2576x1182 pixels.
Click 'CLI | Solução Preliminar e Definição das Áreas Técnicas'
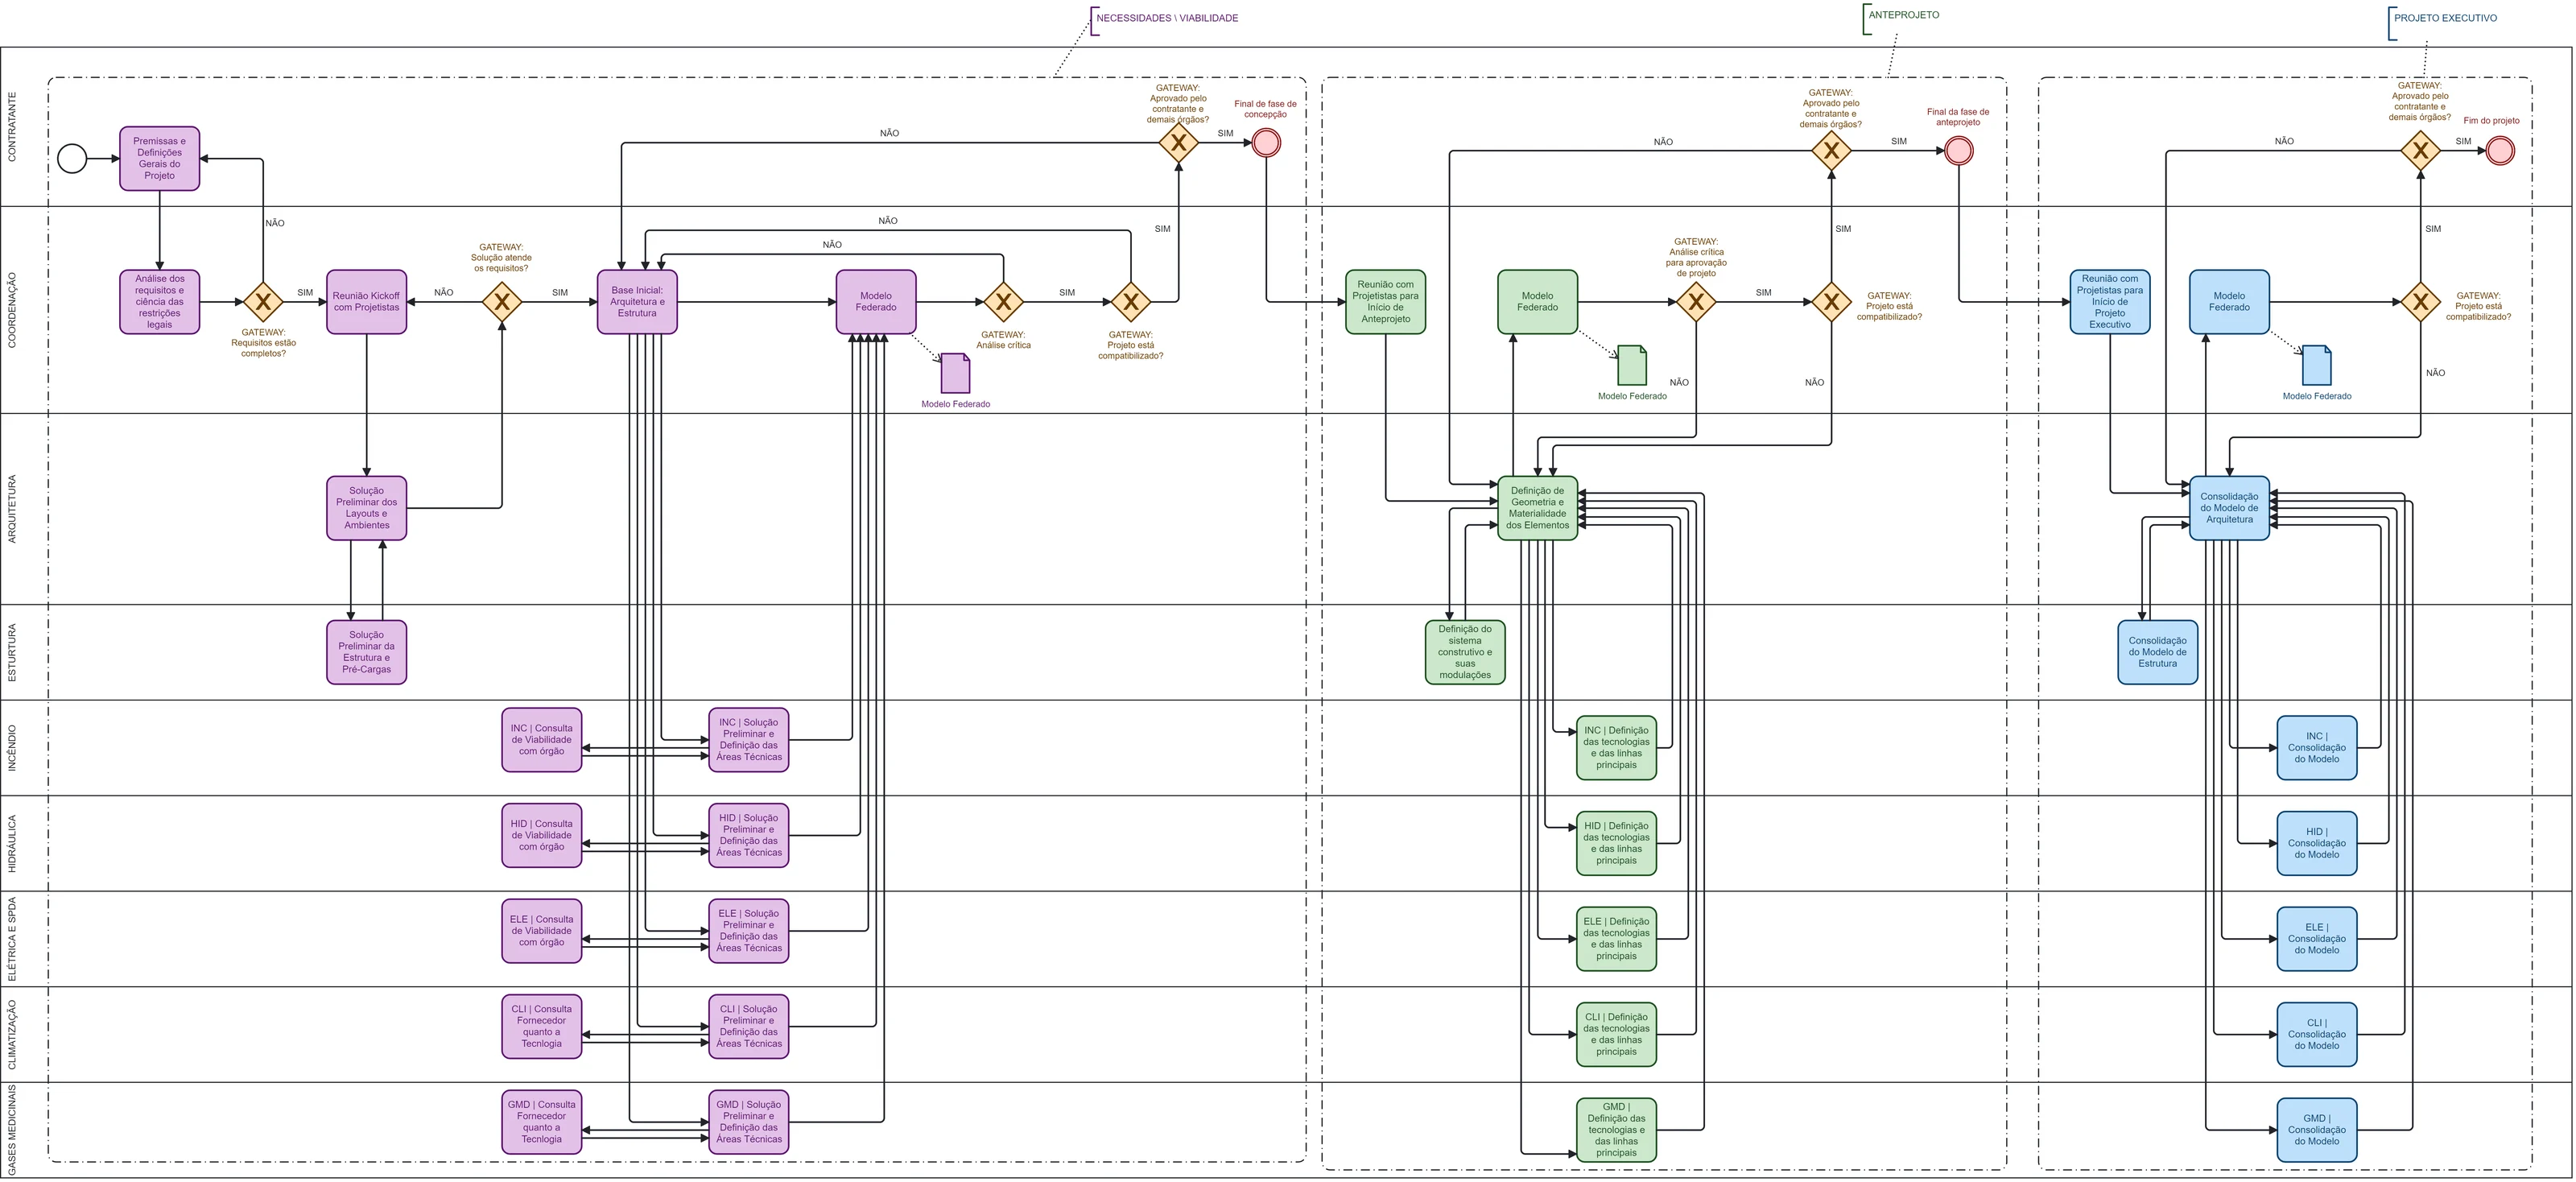point(749,1026)
